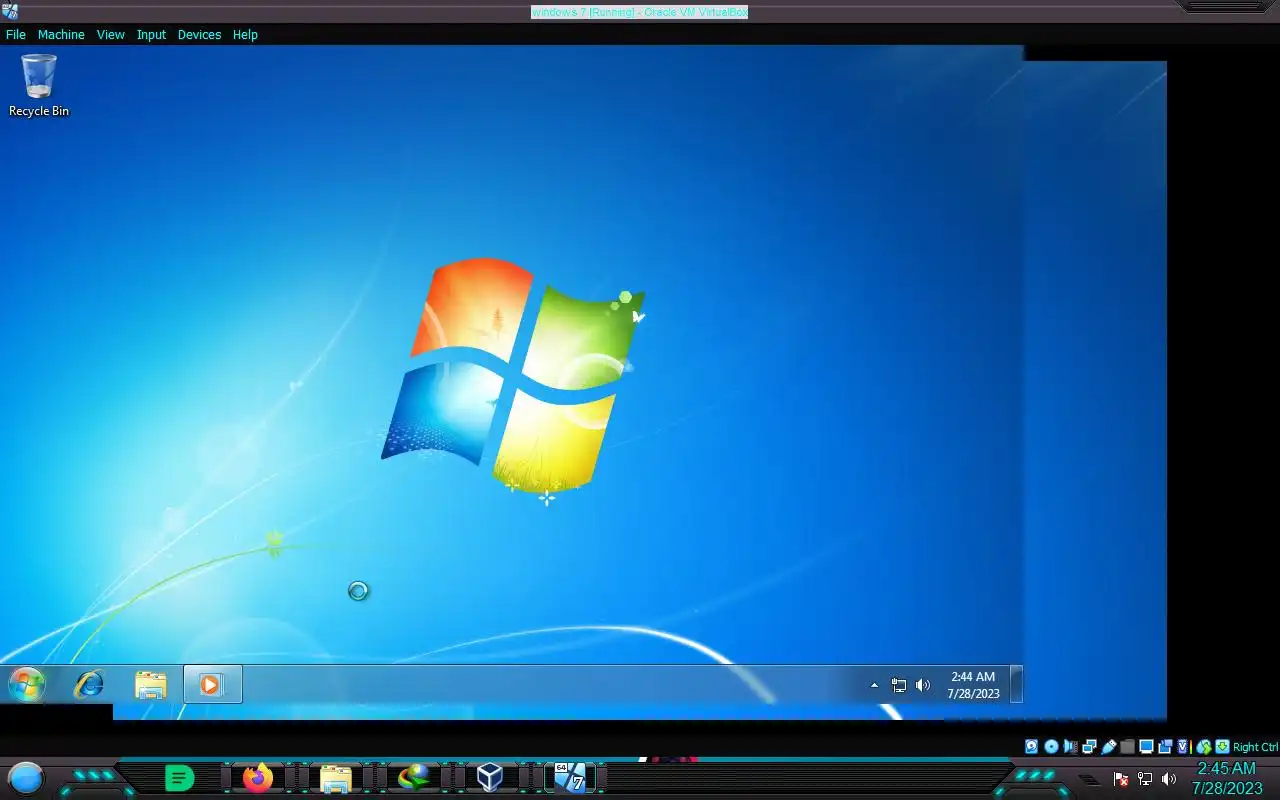Click guest Show desktop button
This screenshot has height=800, width=1280.
1016,685
